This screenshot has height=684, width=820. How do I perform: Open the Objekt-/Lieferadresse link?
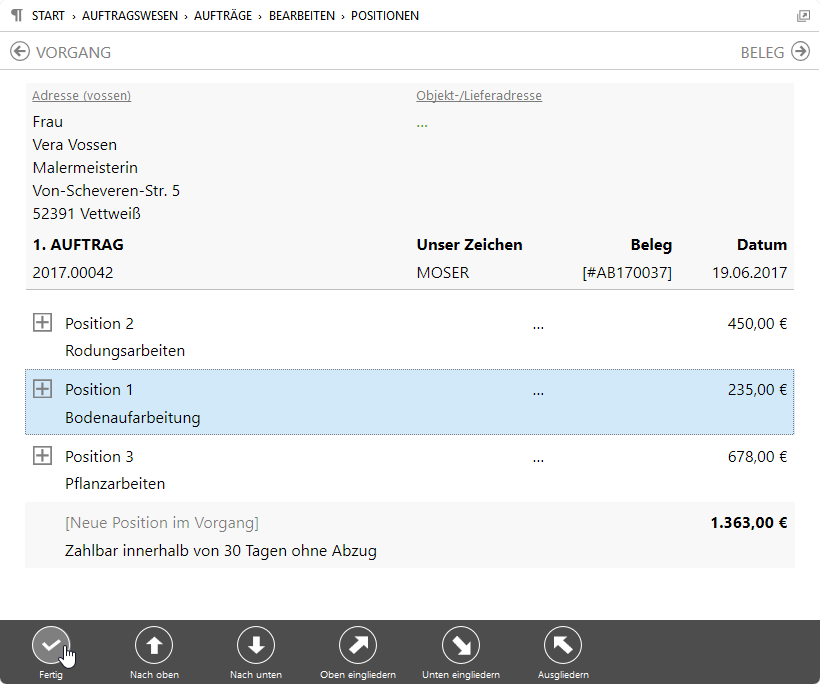pos(479,96)
